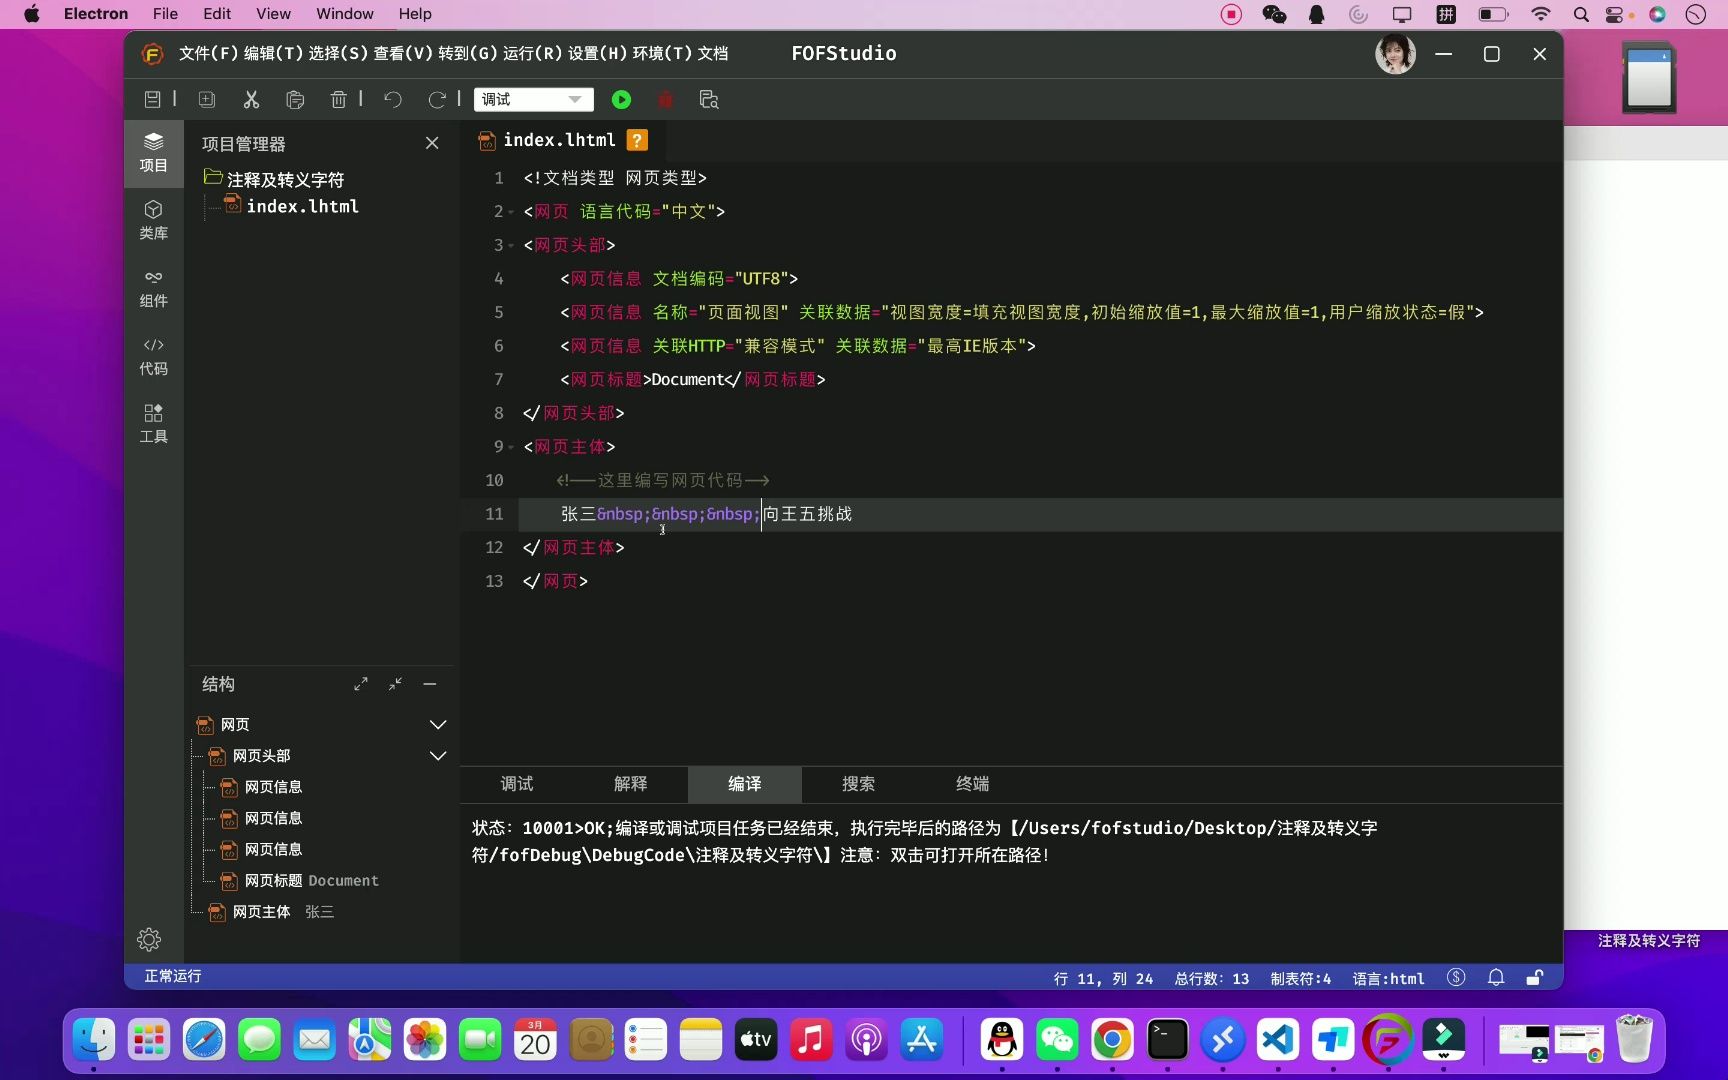Select the 网页主体 张三 structure item

pyautogui.click(x=283, y=911)
